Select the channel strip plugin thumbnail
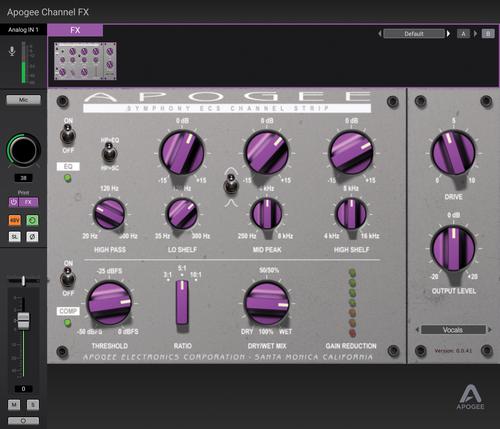Viewport: 500px width, 429px height. coord(85,61)
